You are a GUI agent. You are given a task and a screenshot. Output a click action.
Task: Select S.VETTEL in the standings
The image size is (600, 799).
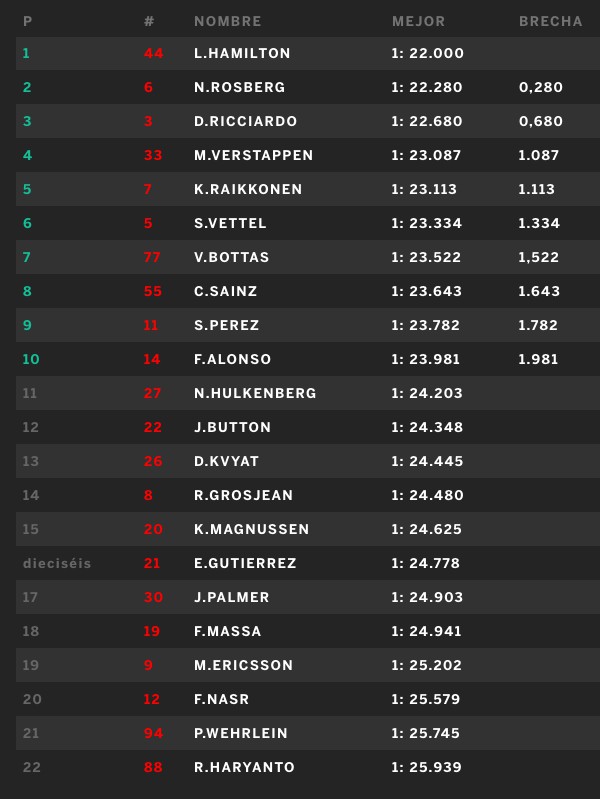[230, 223]
